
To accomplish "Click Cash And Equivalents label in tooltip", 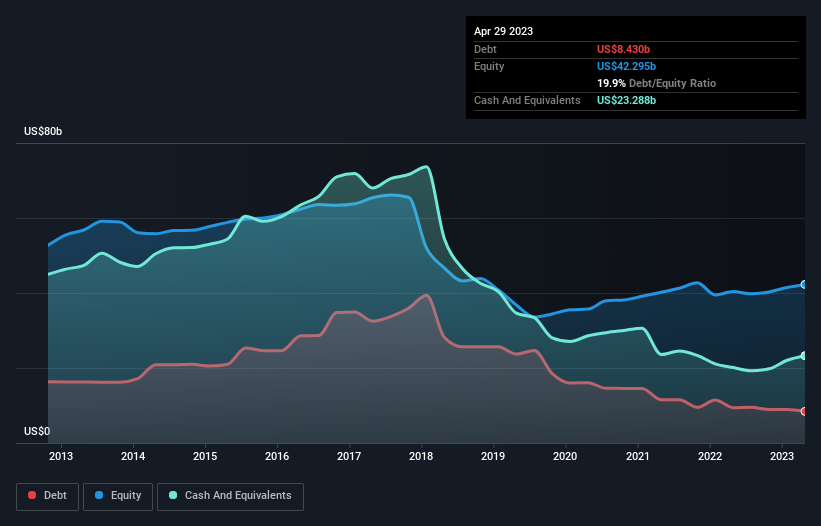I will tap(527, 100).
